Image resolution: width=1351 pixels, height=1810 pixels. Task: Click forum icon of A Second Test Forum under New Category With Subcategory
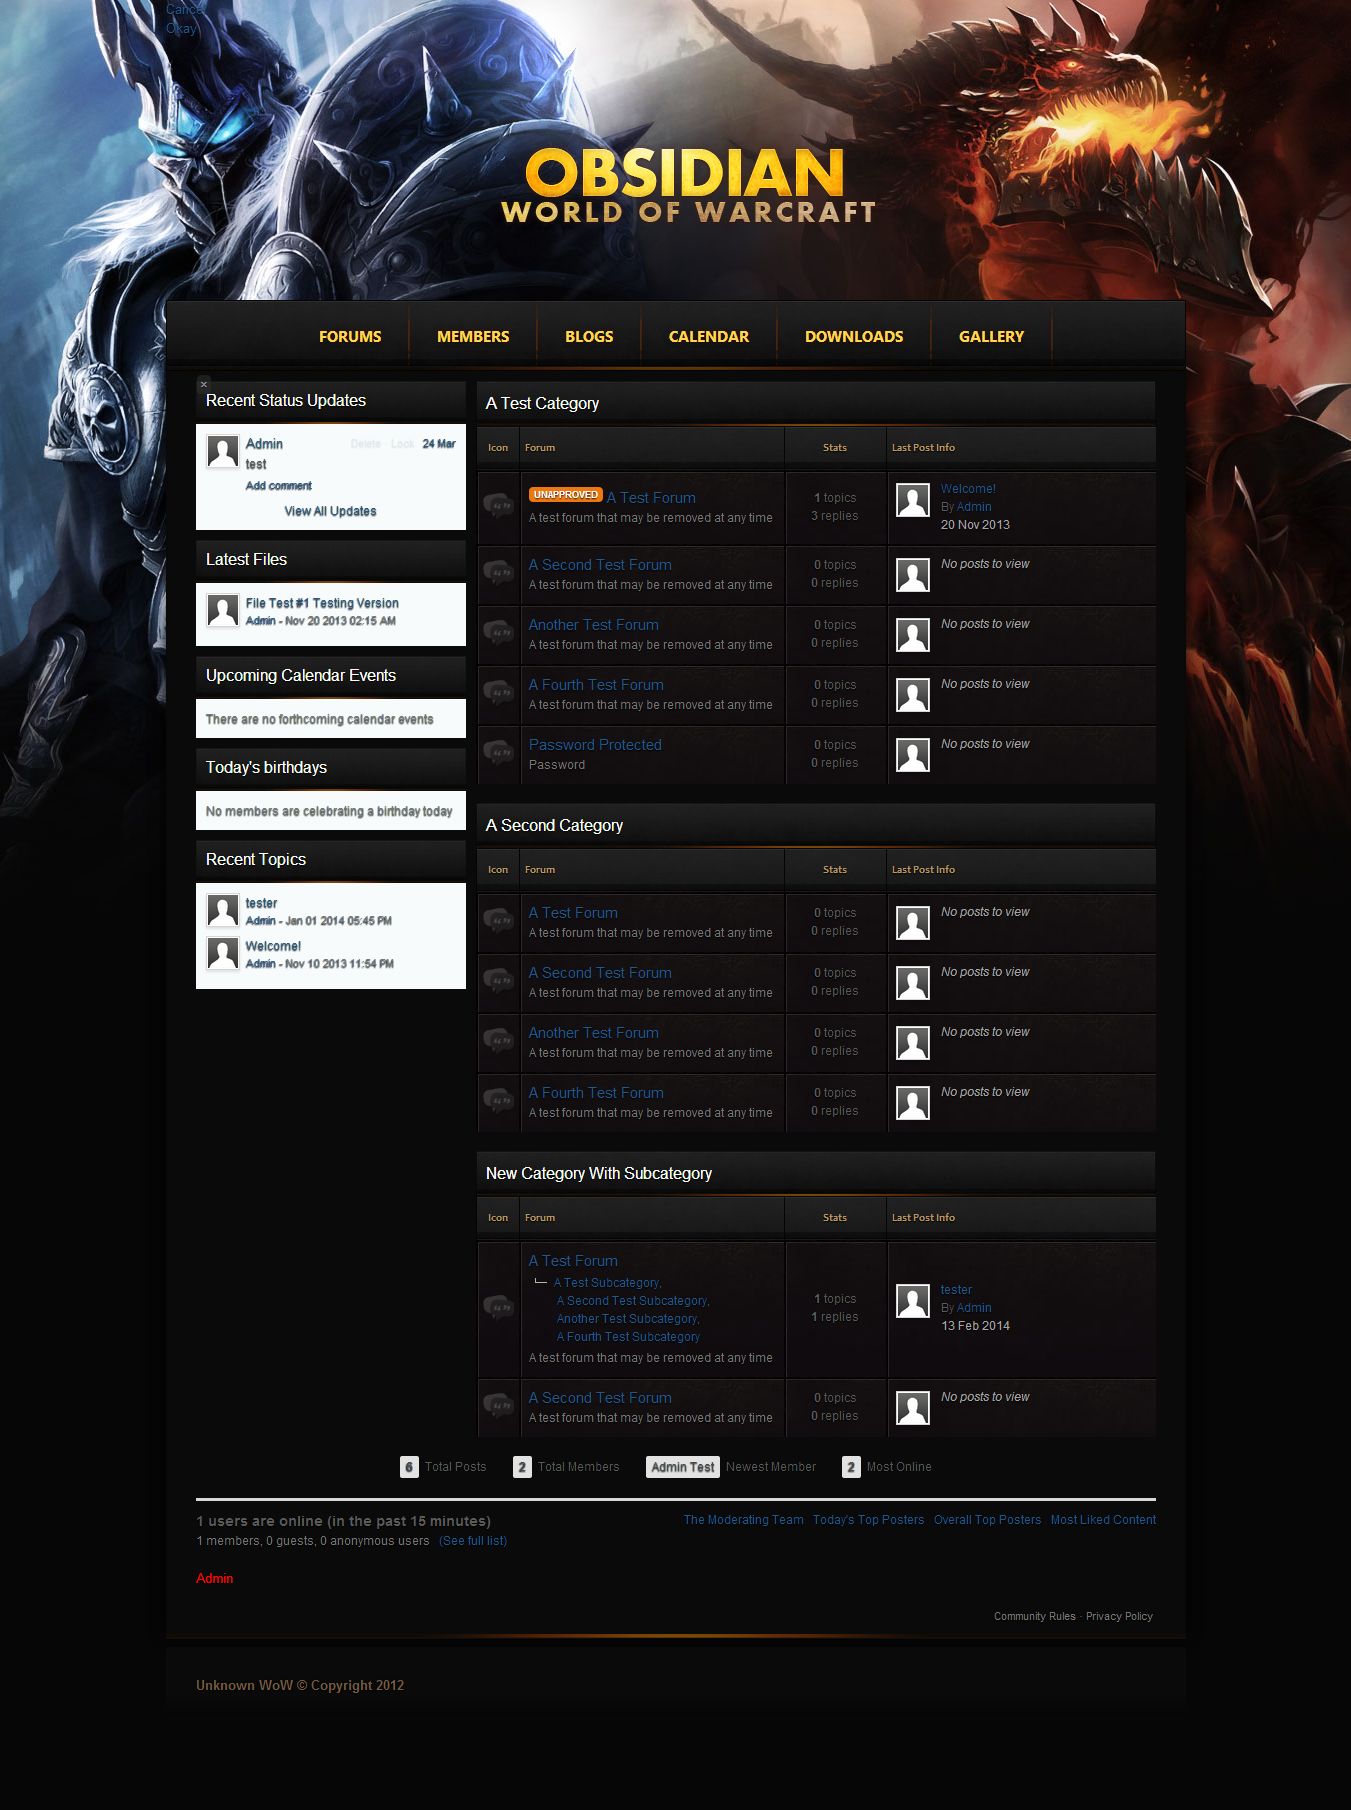click(498, 1406)
